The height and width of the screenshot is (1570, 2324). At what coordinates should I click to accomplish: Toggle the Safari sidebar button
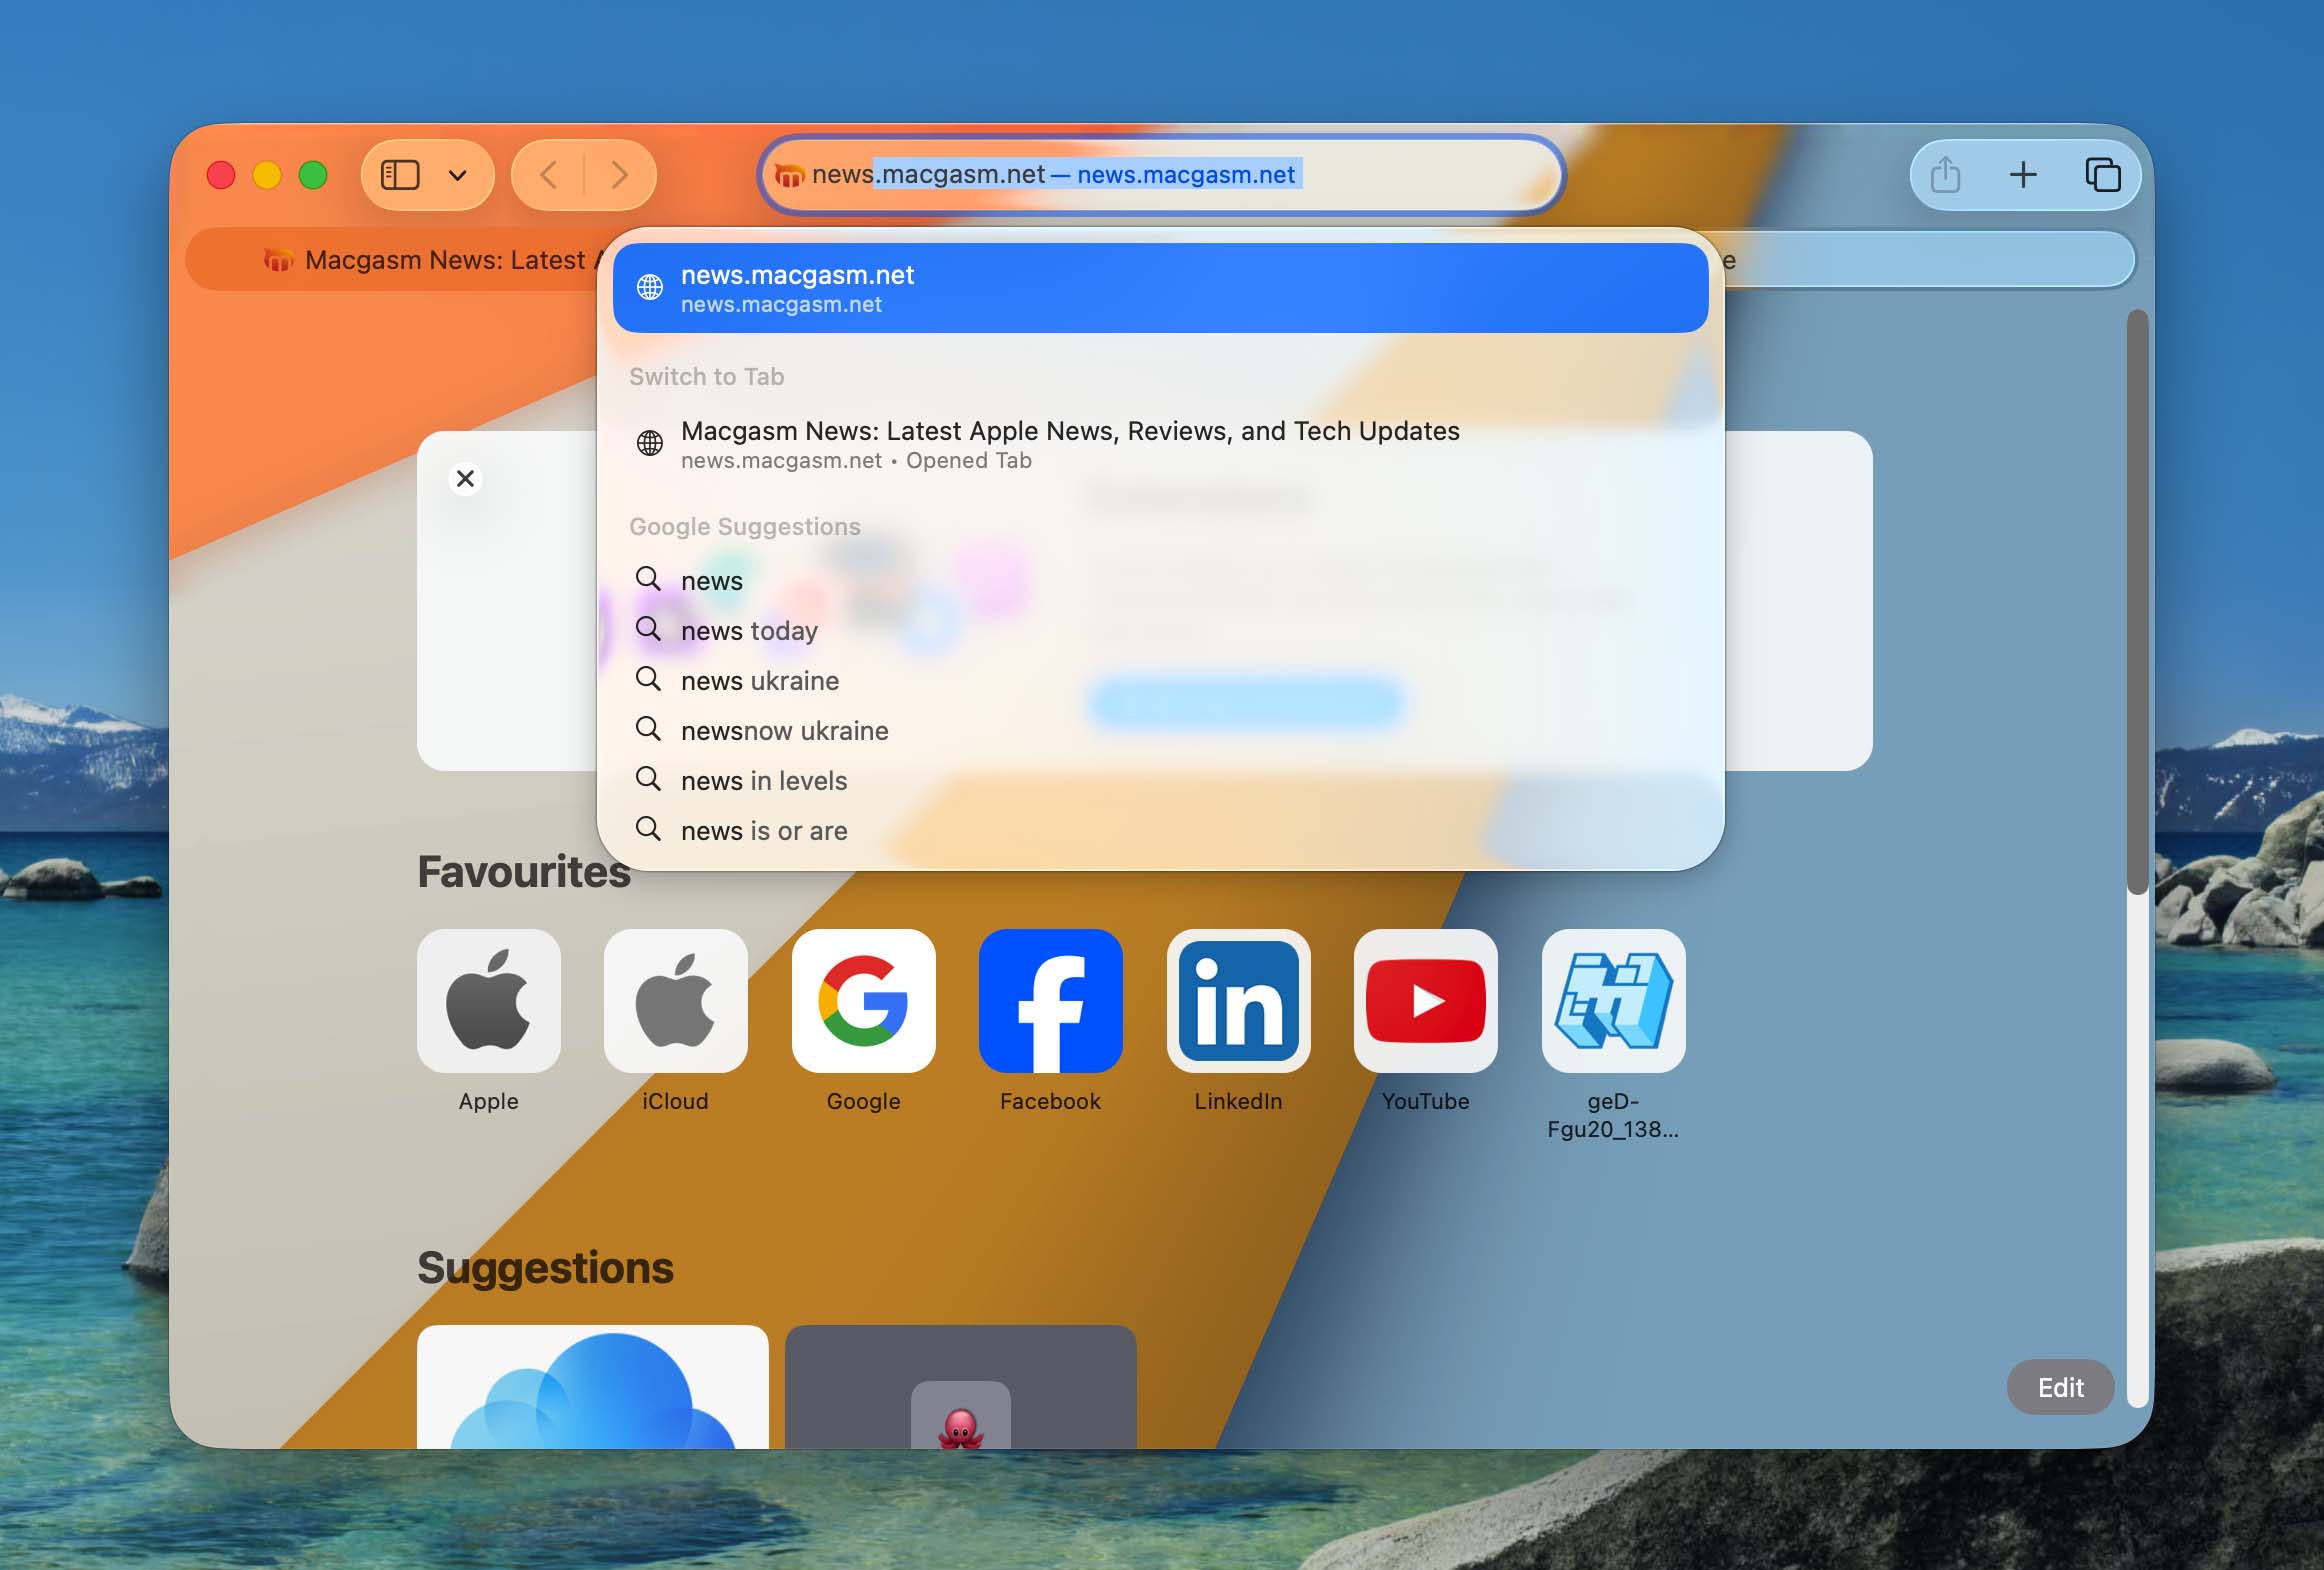[x=400, y=175]
